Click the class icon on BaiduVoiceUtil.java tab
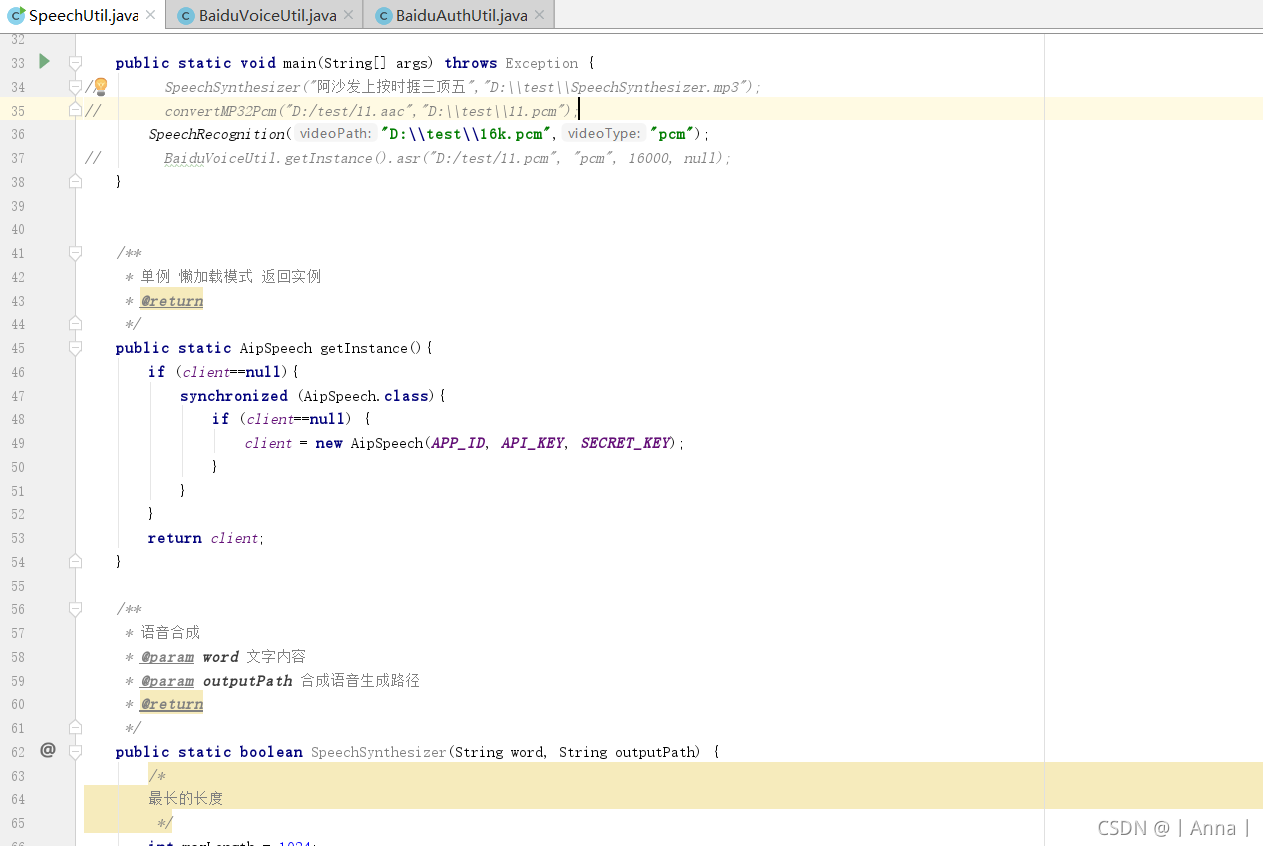This screenshot has height=846, width=1263. click(186, 15)
